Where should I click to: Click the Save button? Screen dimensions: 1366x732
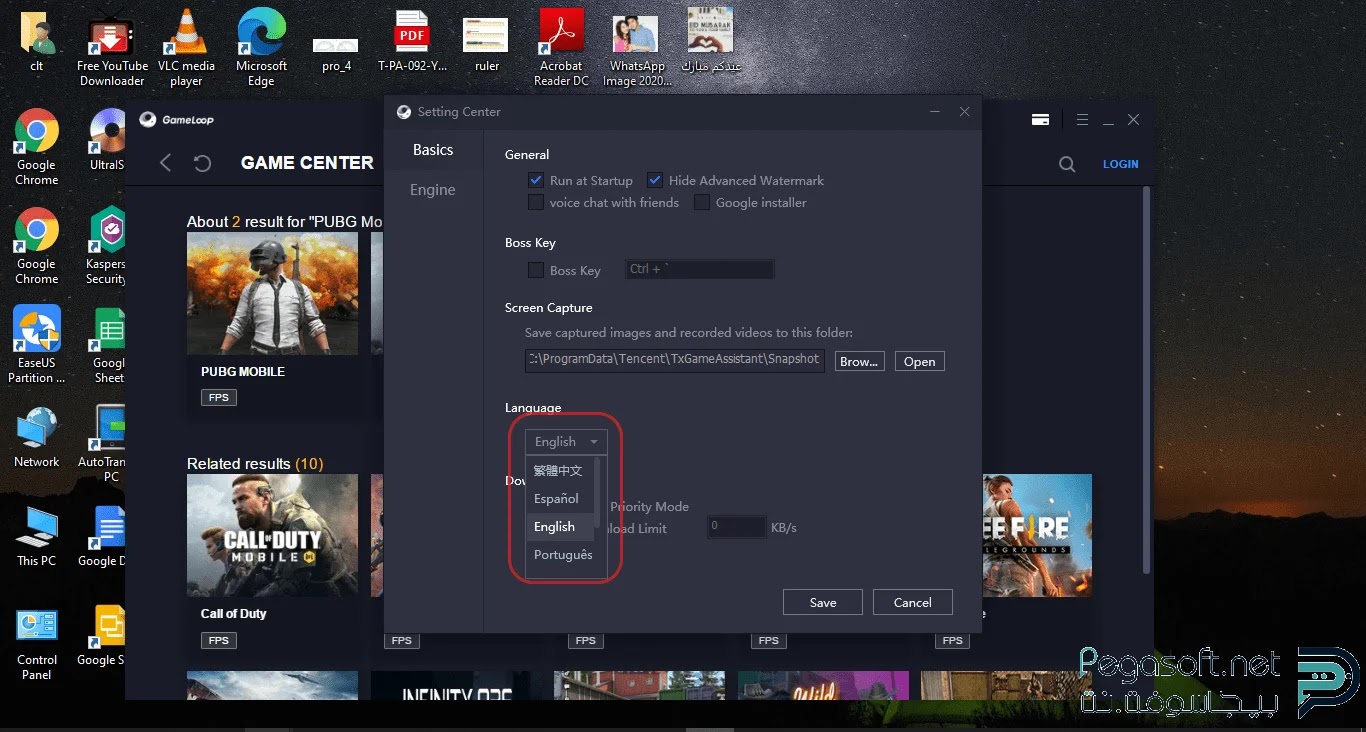coord(823,602)
